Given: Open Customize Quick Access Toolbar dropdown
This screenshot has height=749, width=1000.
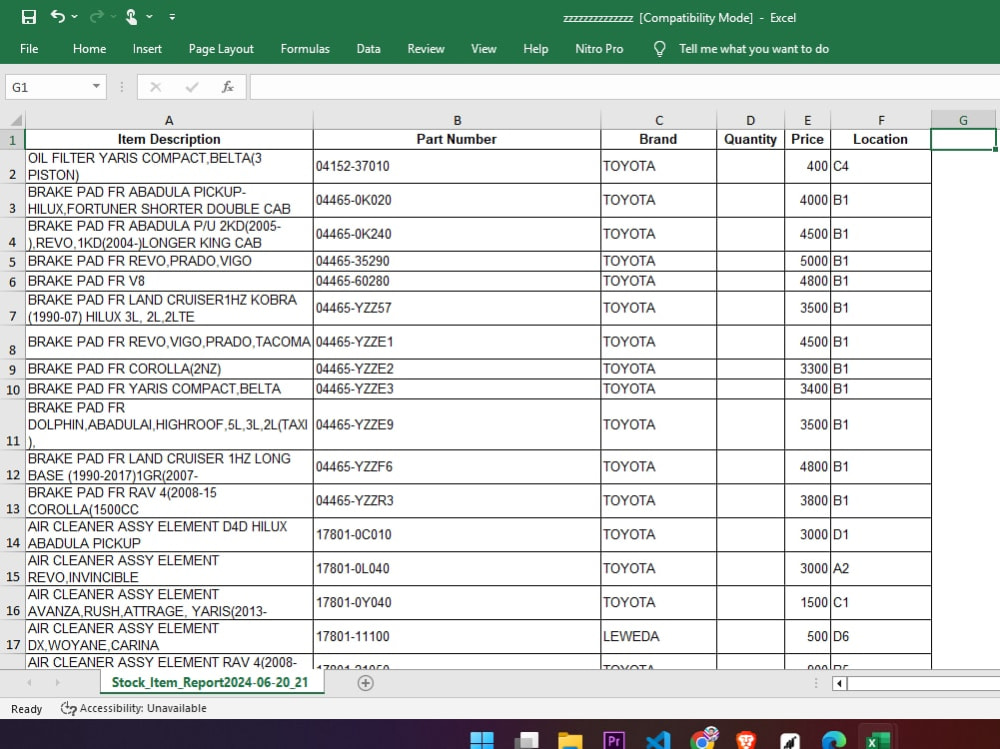Looking at the screenshot, I should (x=172, y=17).
